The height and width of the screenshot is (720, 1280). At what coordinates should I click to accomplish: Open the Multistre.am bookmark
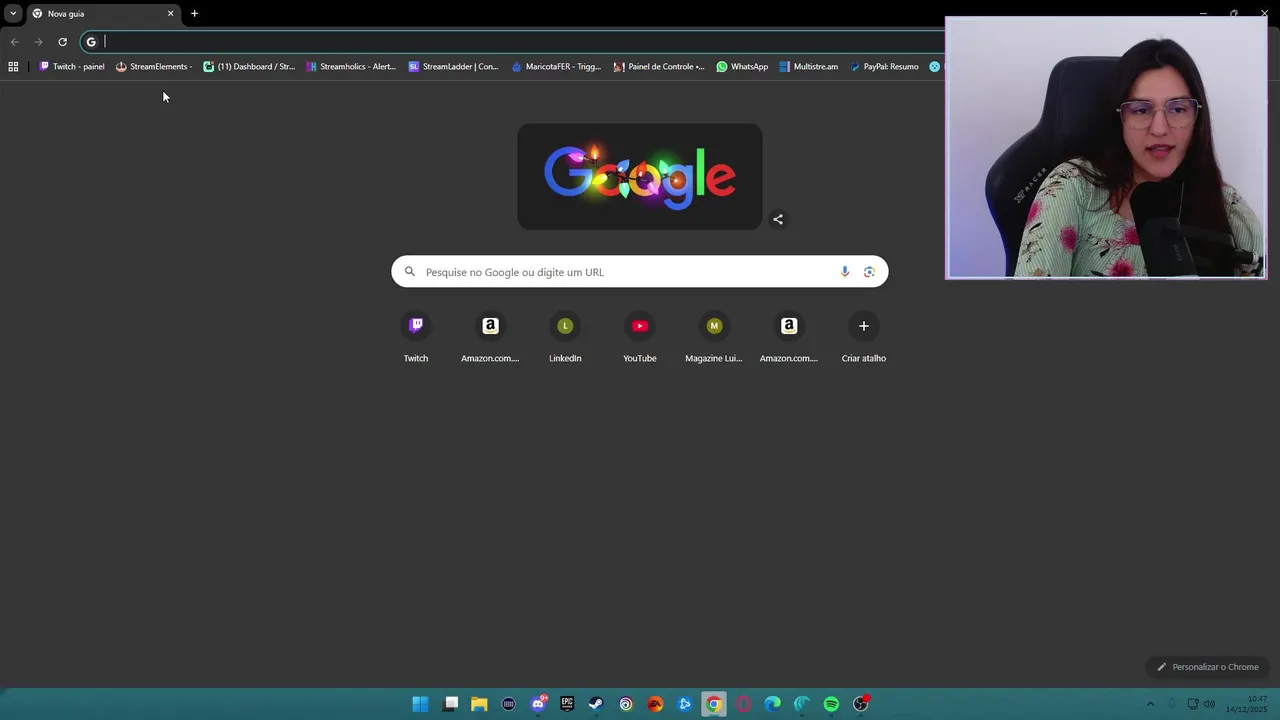[808, 67]
